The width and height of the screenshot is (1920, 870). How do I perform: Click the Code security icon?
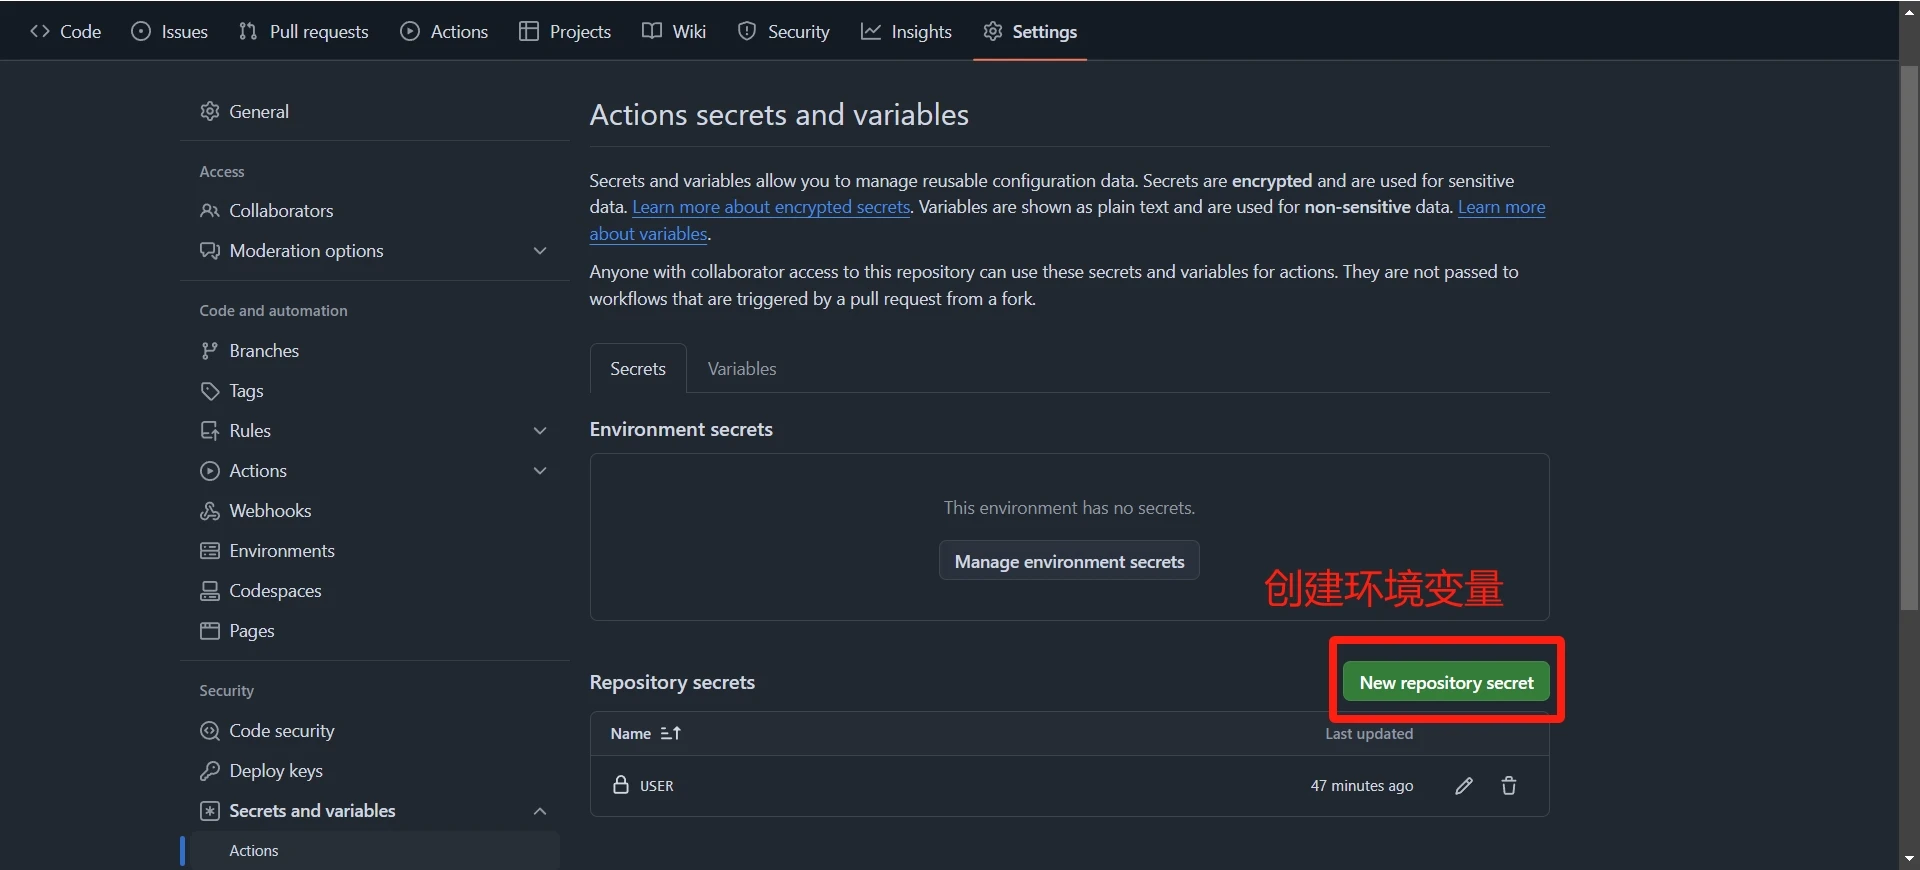(x=209, y=730)
